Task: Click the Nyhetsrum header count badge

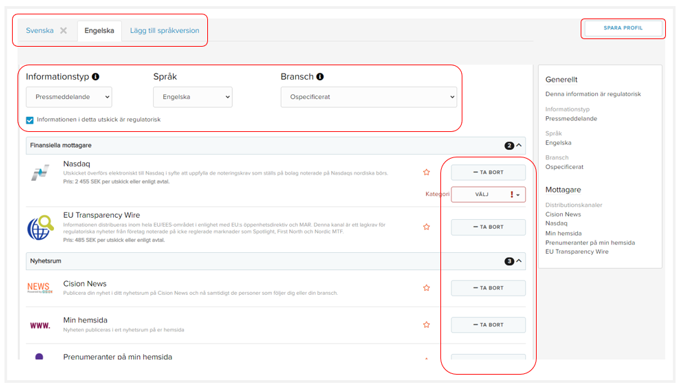Action: pos(509,261)
